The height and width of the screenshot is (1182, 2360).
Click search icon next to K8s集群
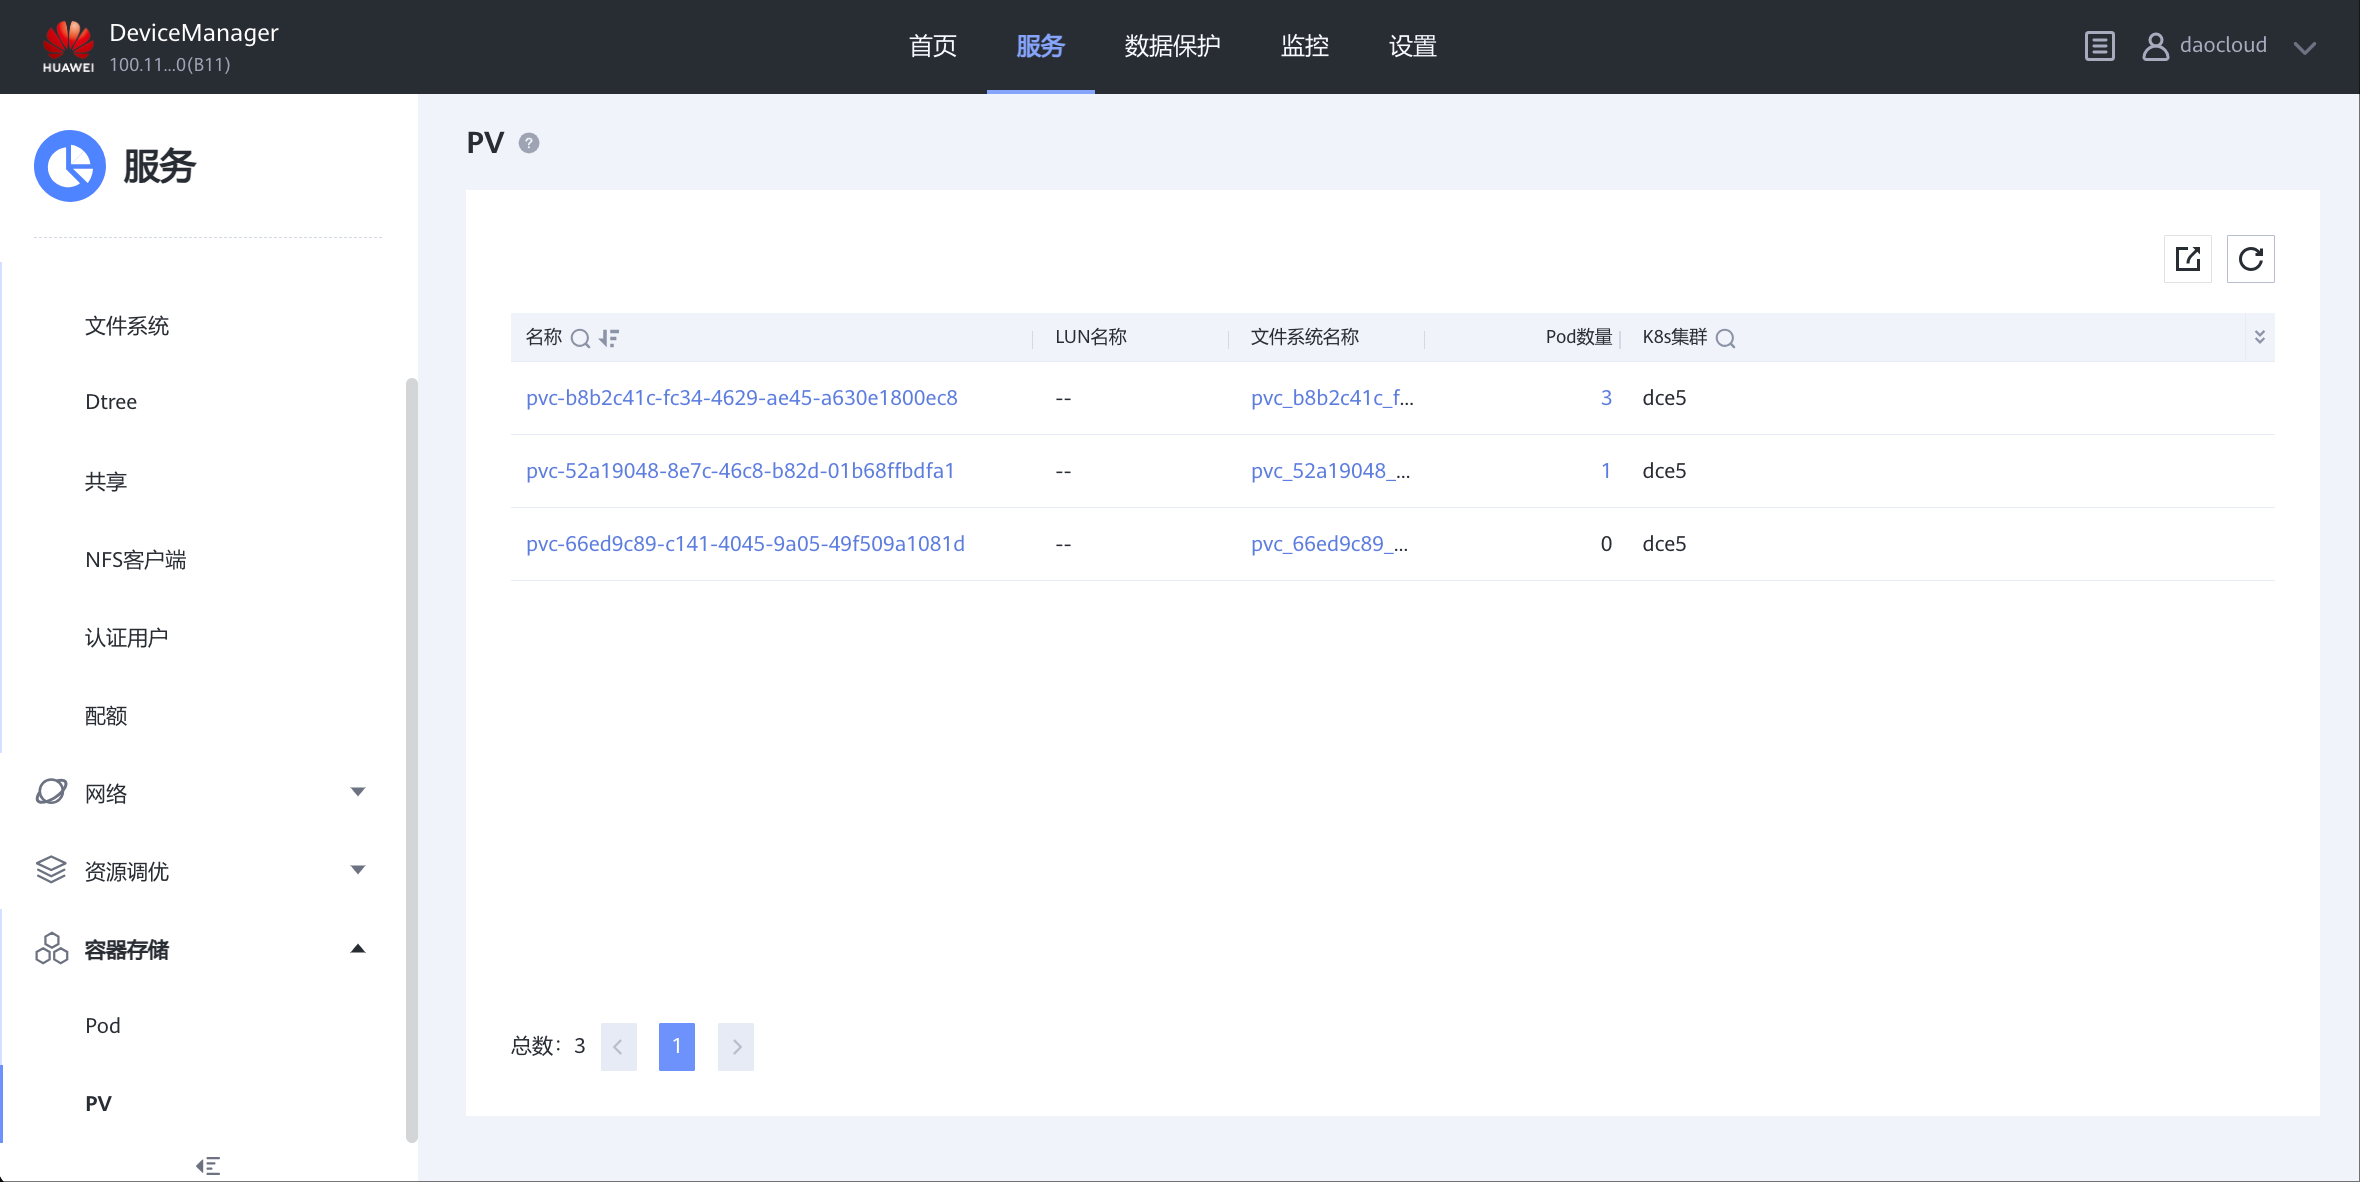pos(1725,338)
